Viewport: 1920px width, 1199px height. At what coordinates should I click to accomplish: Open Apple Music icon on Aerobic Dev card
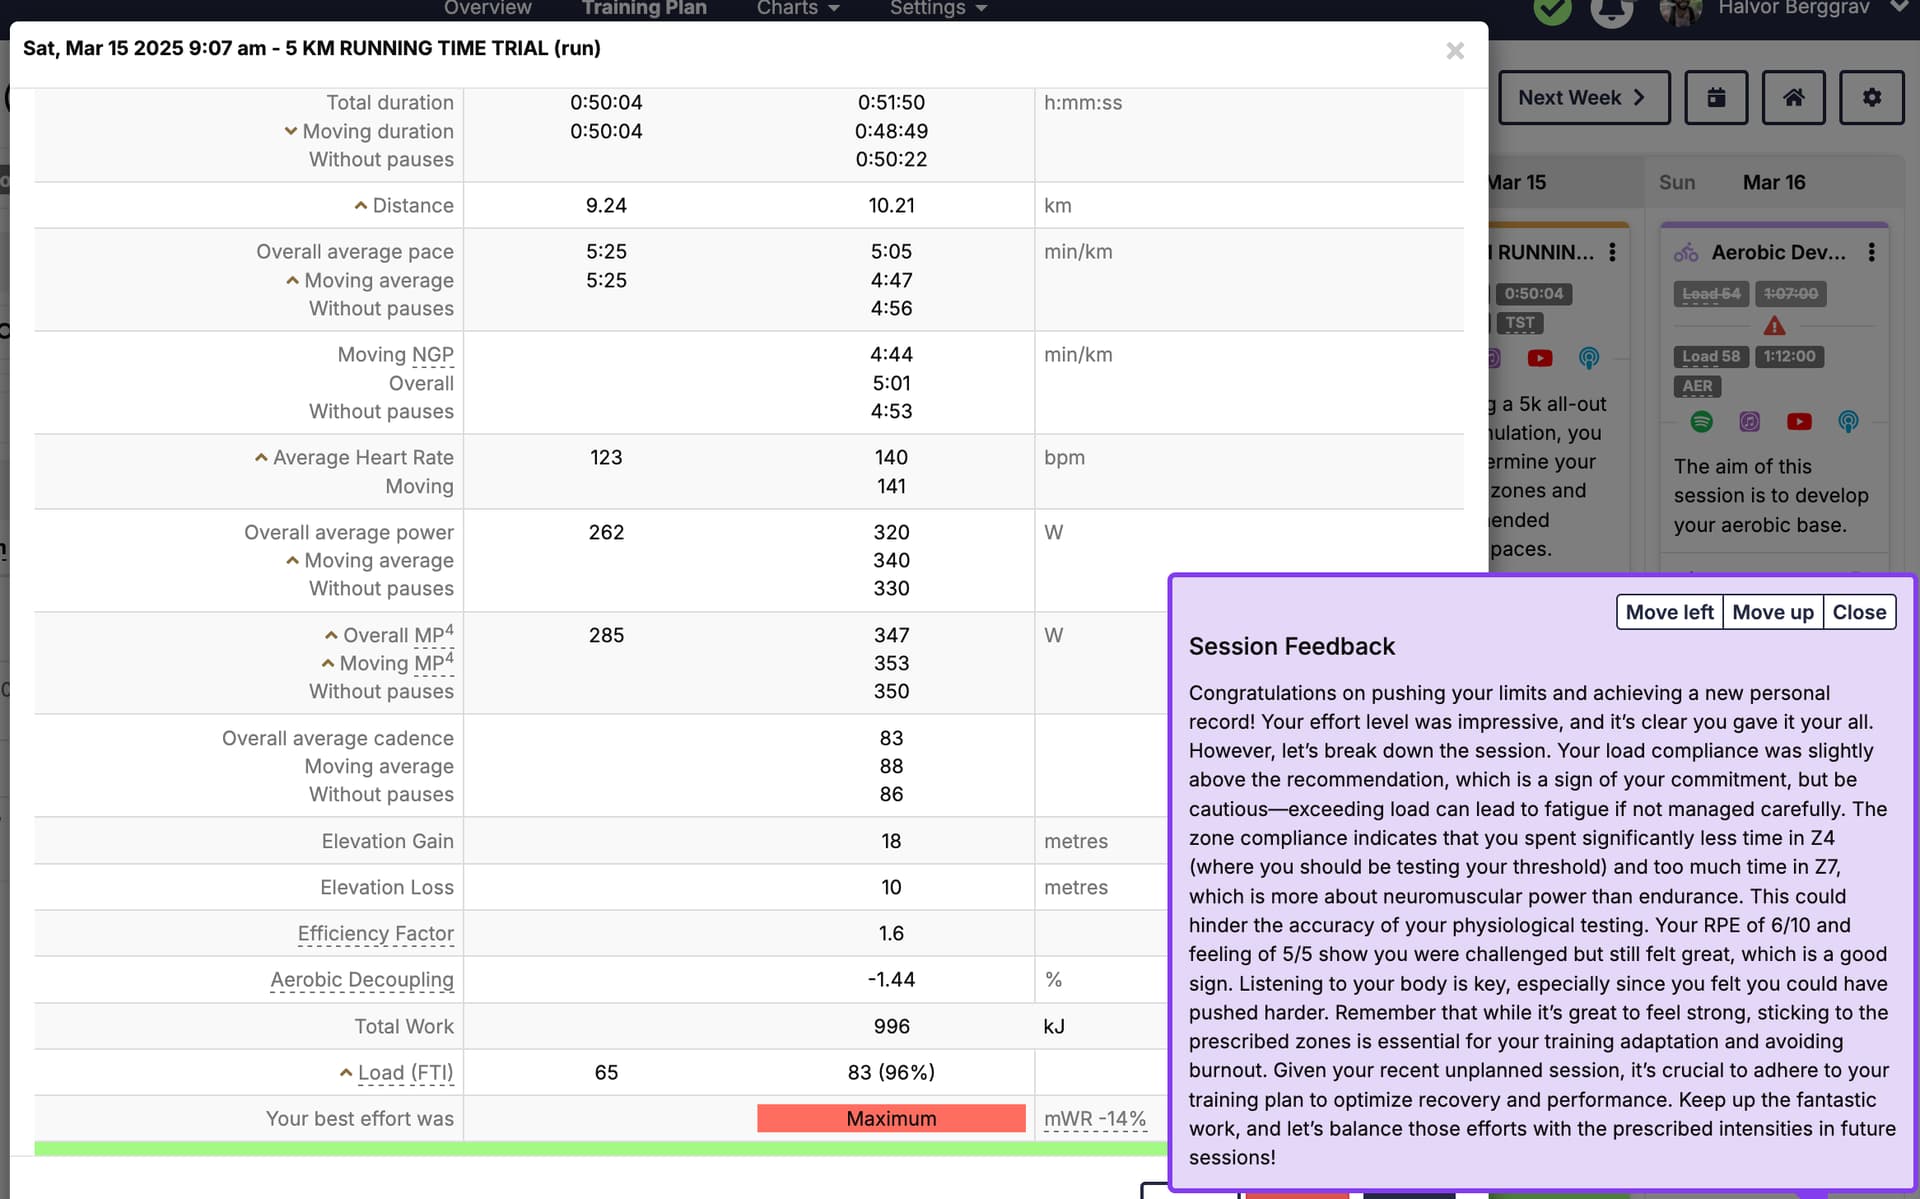(1749, 421)
